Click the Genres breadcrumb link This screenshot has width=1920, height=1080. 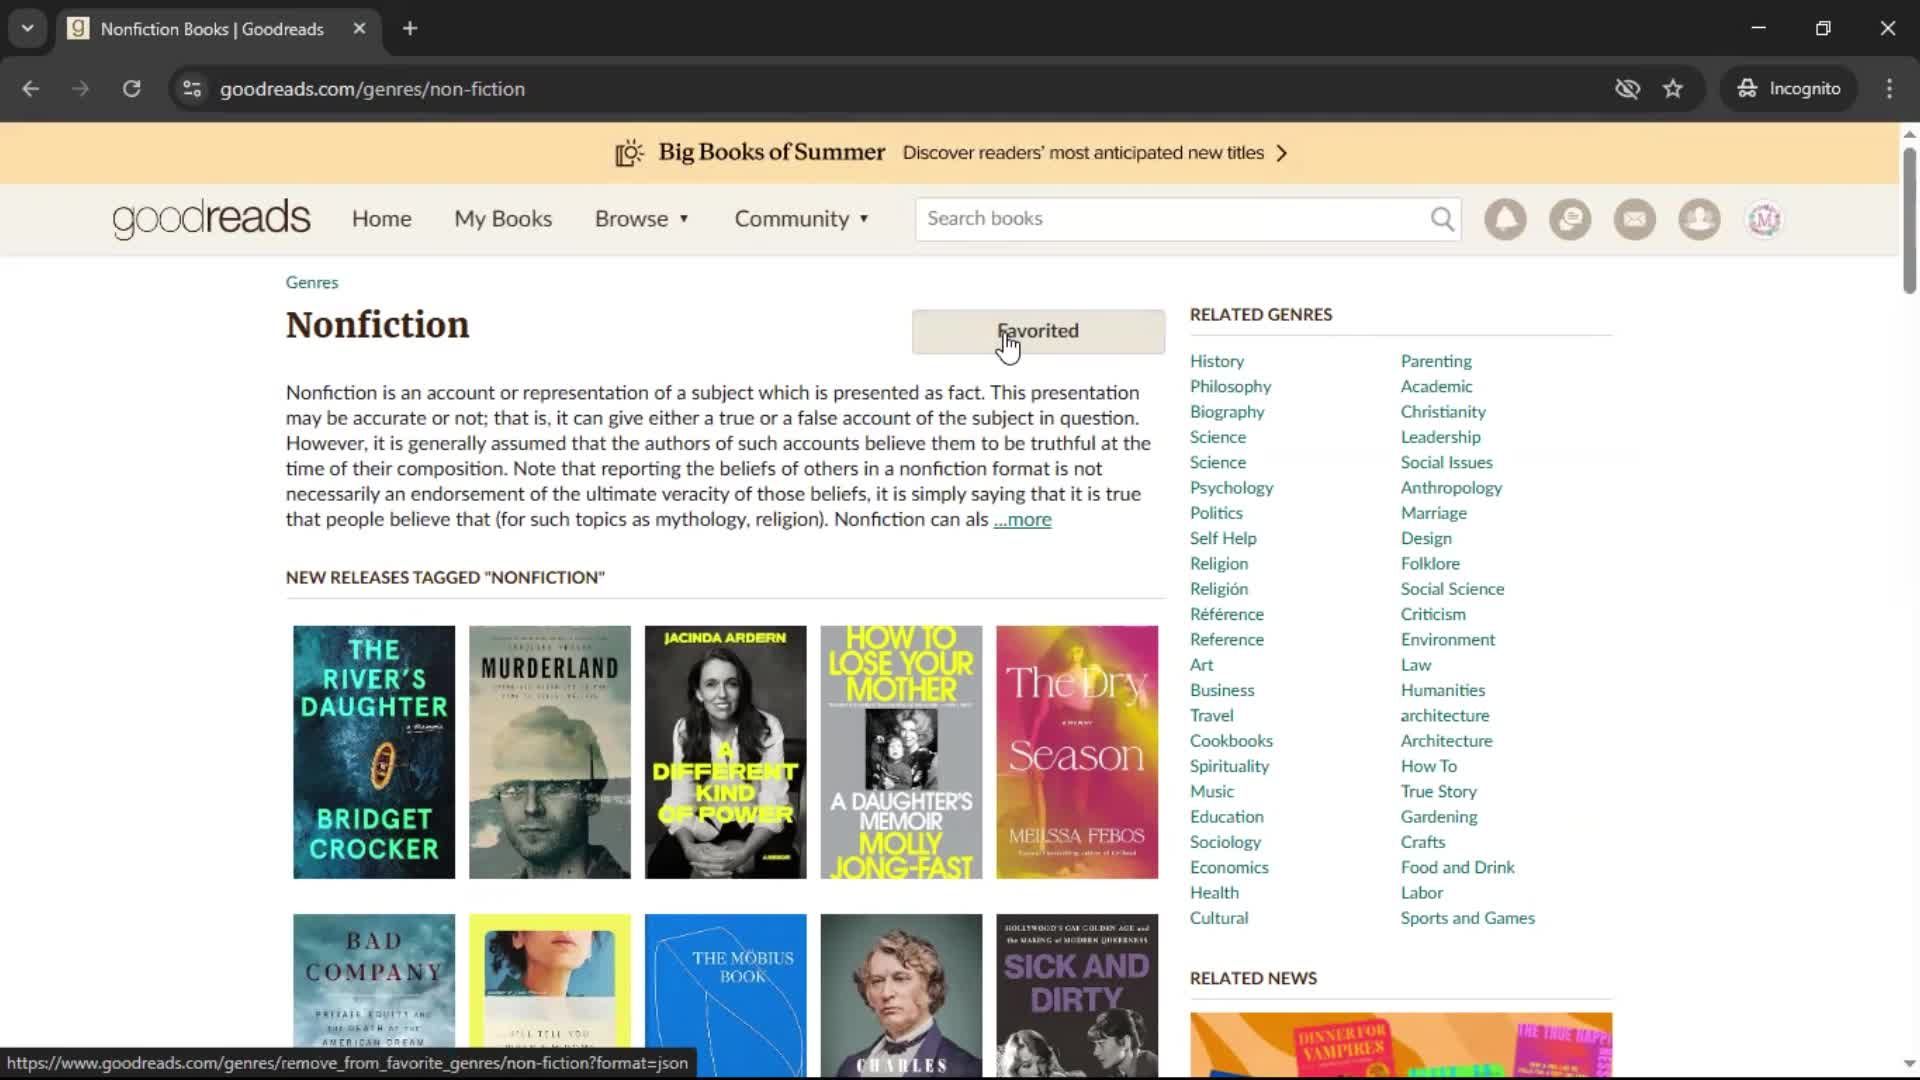click(x=312, y=283)
